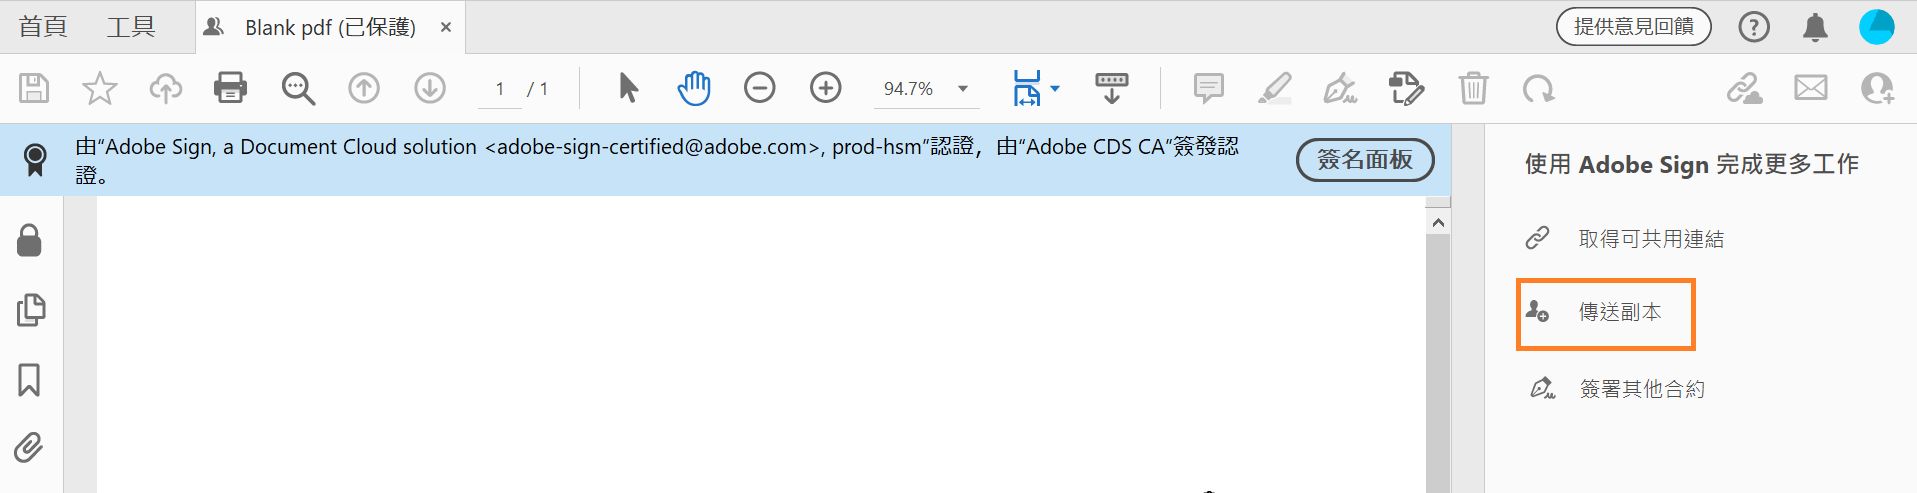
Task: Open the Attachments paperclip panel
Action: pos(30,447)
